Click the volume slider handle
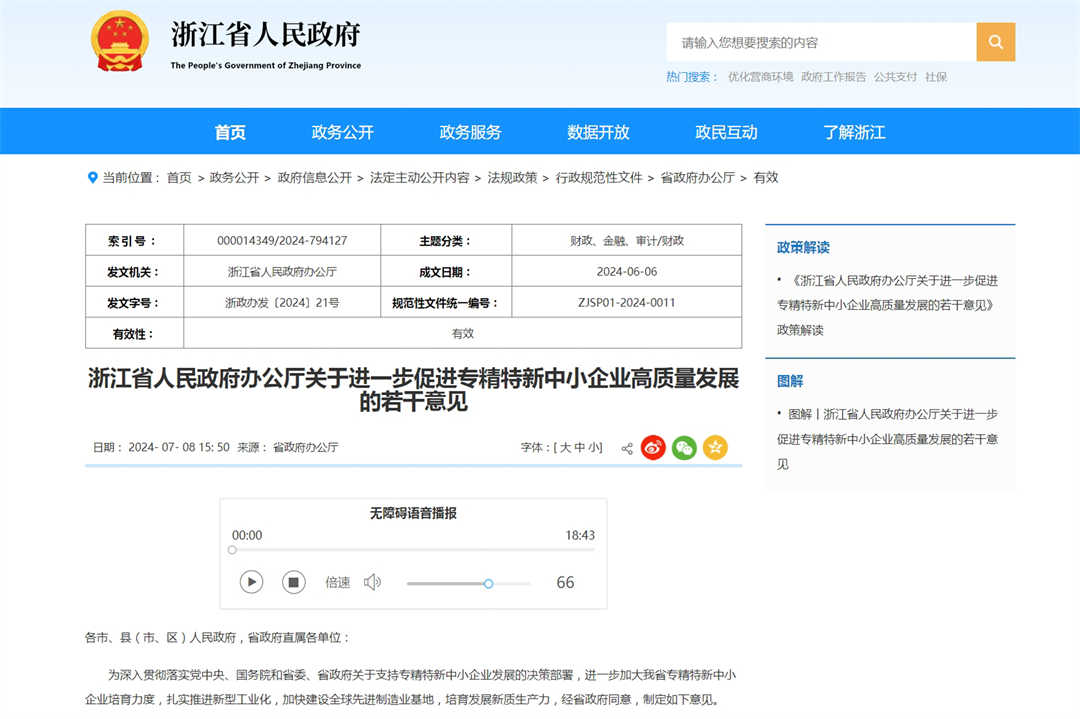This screenshot has height=719, width=1080. [488, 583]
